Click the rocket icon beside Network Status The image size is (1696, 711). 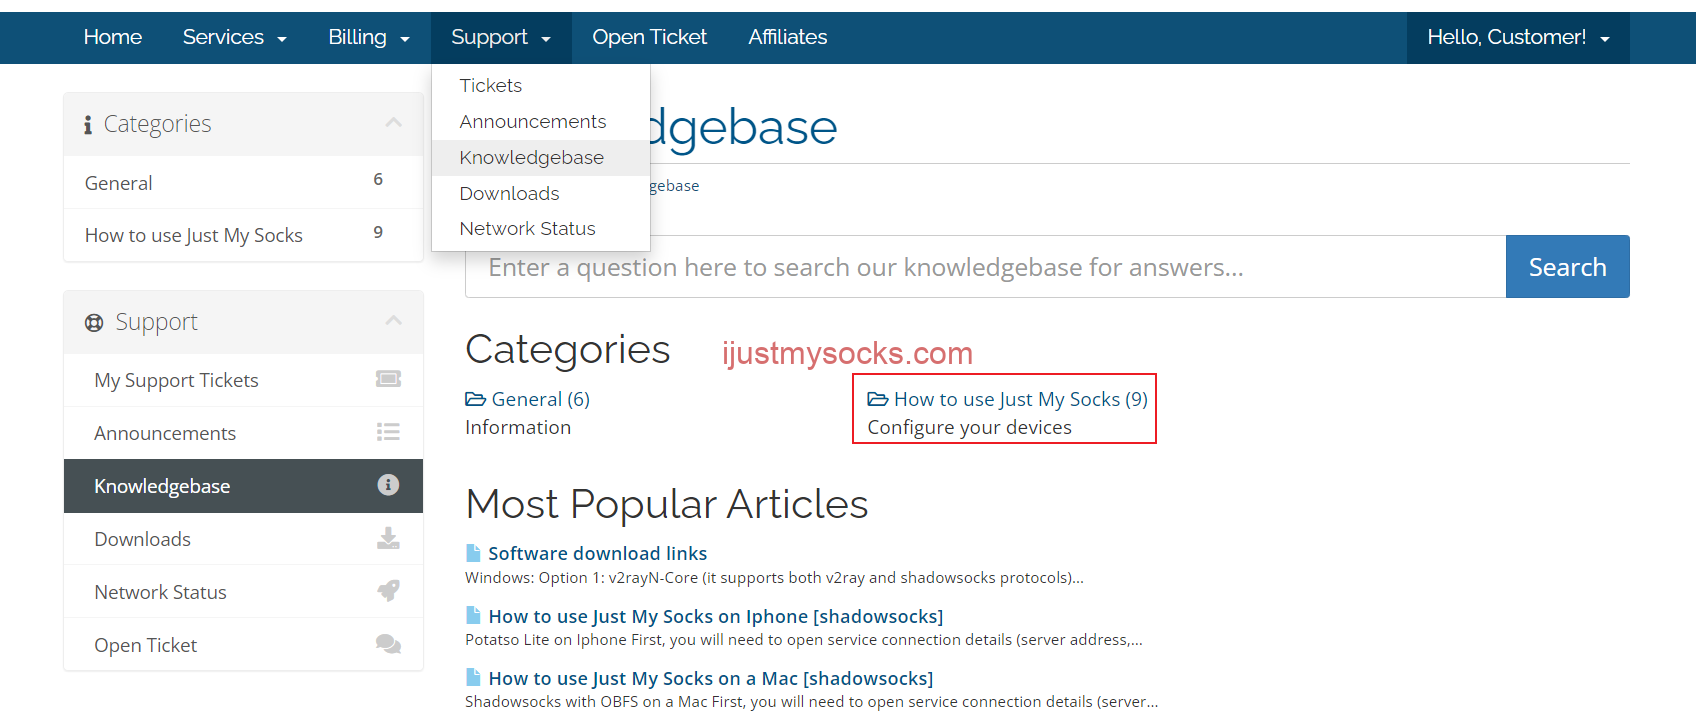[x=388, y=591]
